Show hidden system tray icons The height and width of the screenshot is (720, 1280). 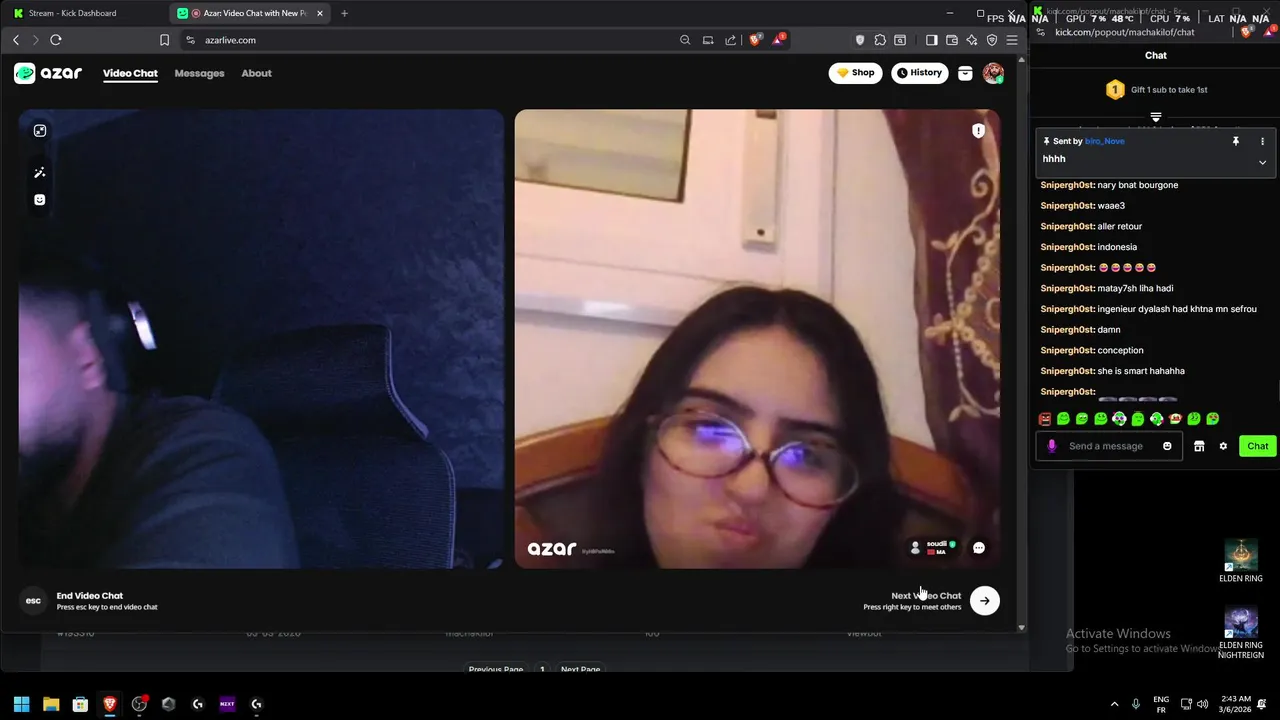tap(1115, 704)
